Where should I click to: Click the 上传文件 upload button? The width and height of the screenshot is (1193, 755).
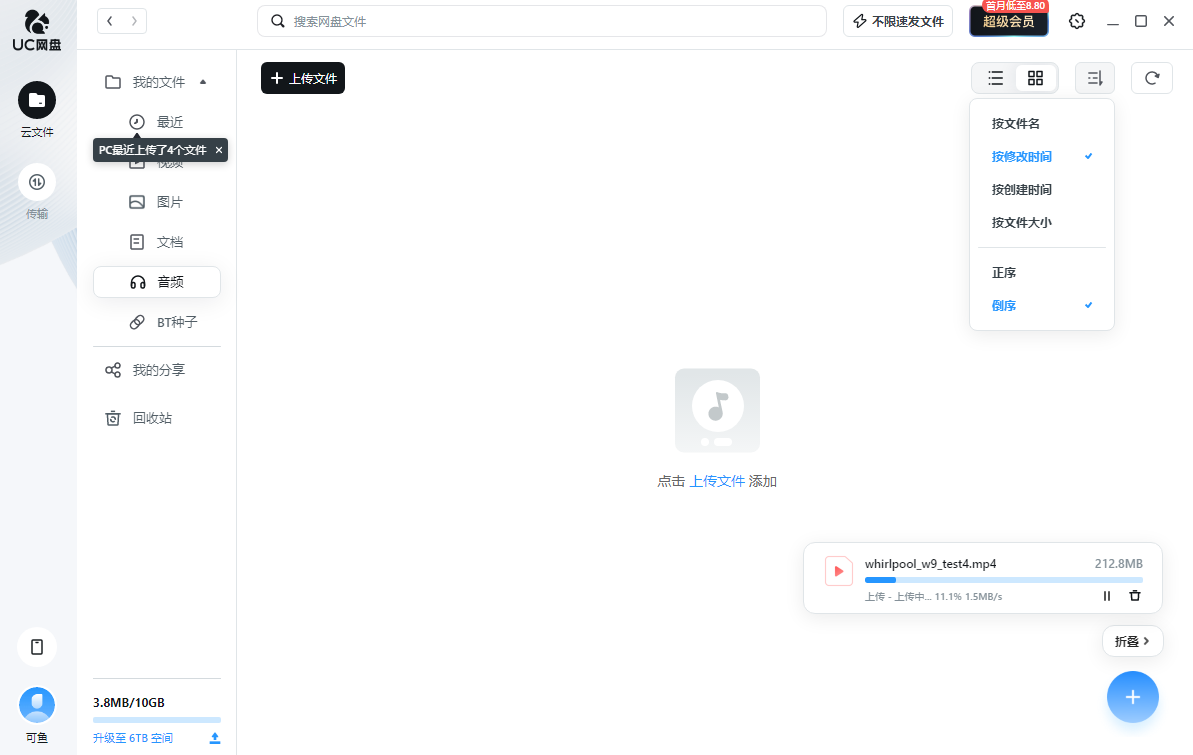(x=303, y=78)
